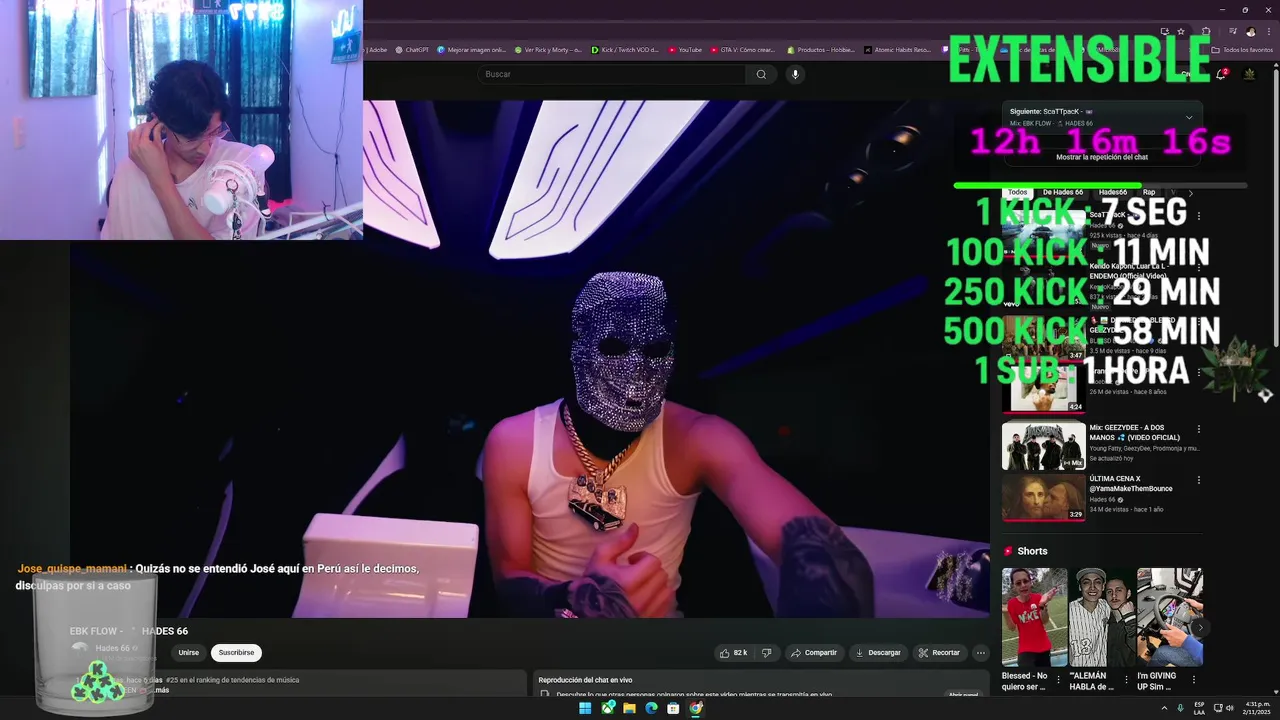Open browser extensions puzzle icon
This screenshot has height=720, width=1280.
pos(1206,31)
